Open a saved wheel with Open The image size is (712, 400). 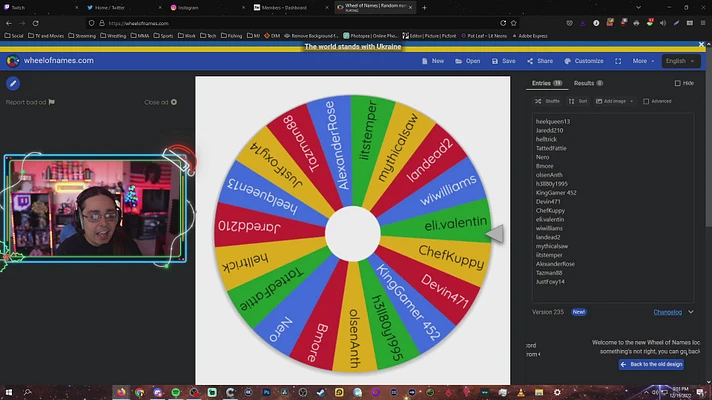[467, 61]
